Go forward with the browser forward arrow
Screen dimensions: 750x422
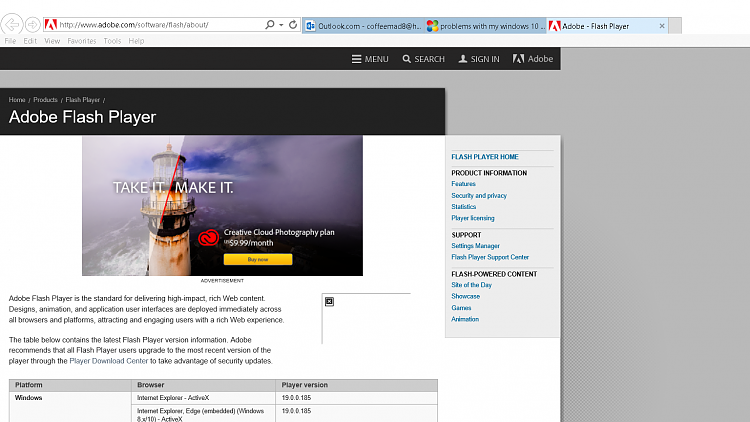33,24
